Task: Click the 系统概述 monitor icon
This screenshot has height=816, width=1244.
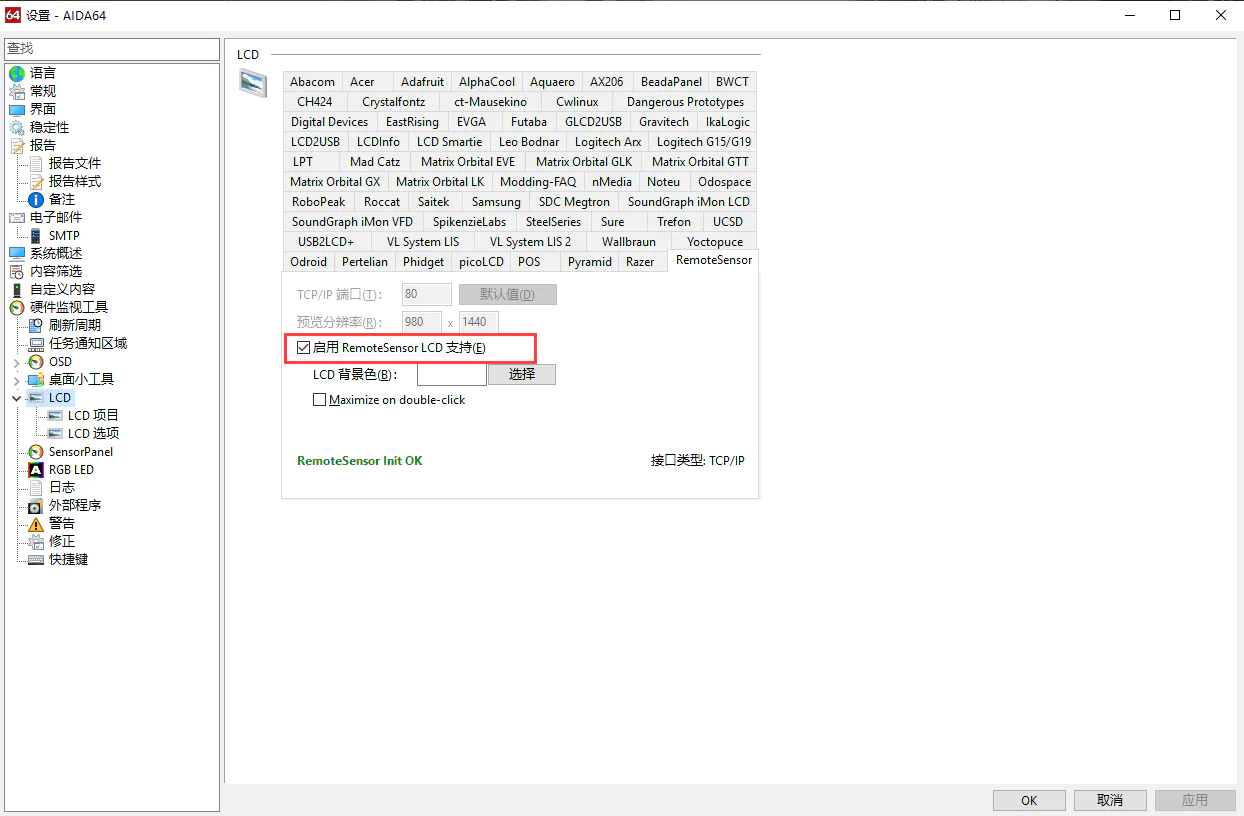Action: click(16, 253)
